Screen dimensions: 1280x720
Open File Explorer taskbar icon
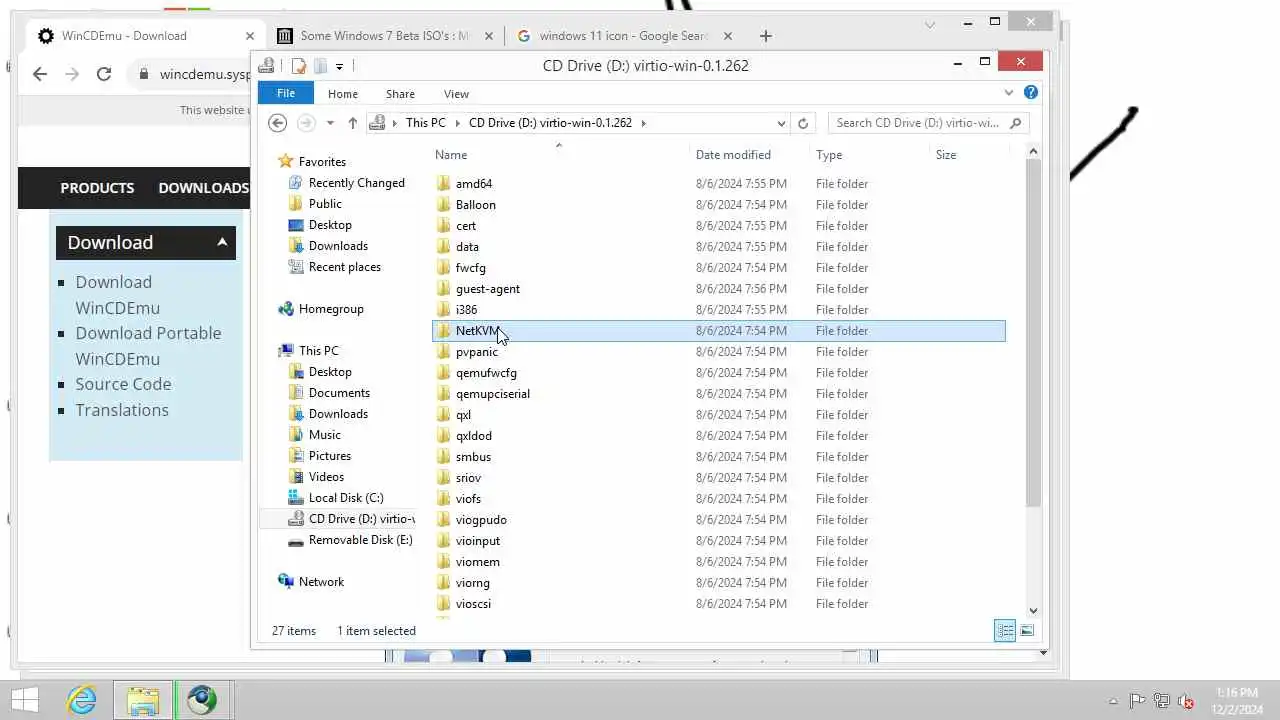[143, 700]
